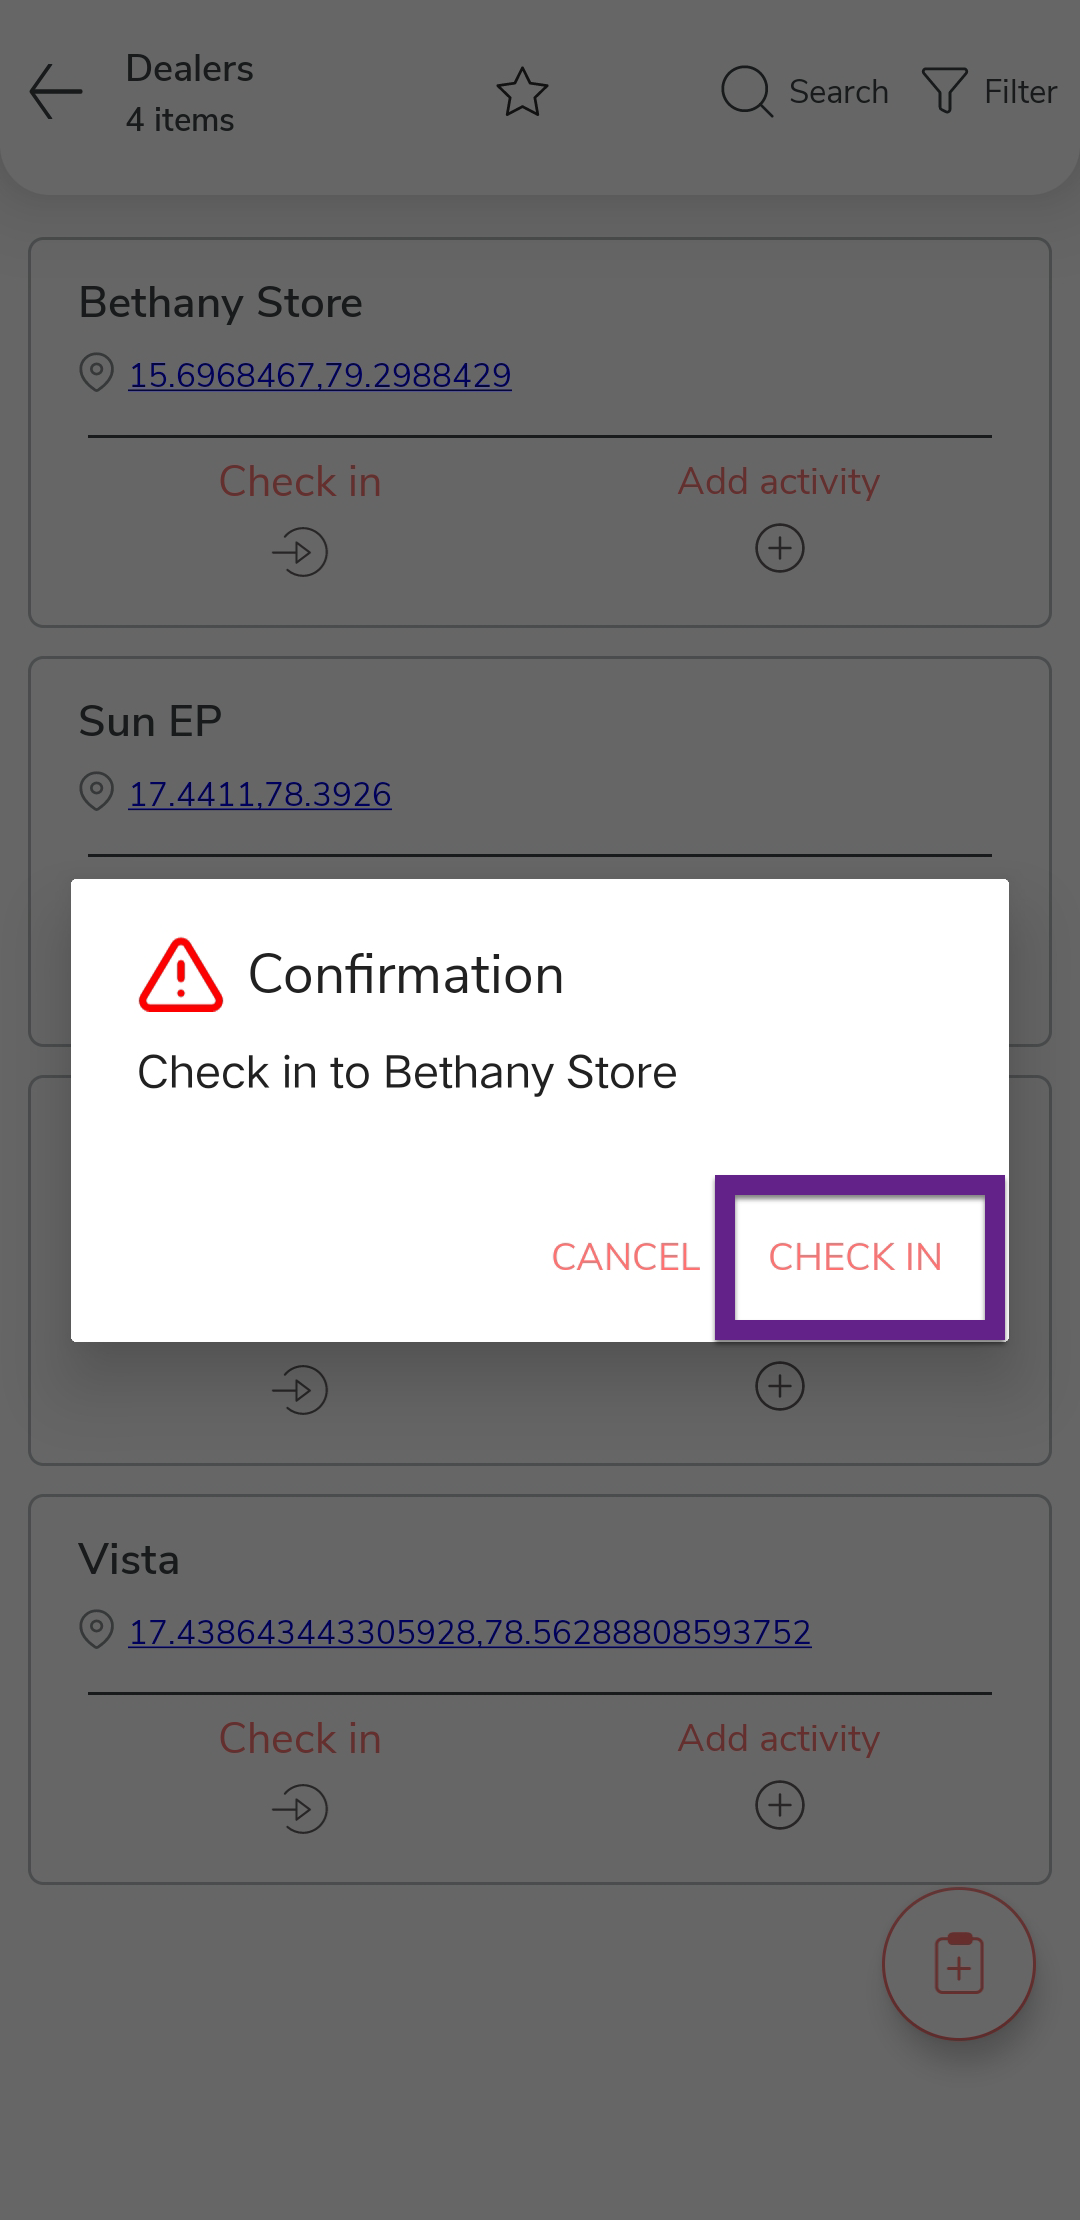Open the Filter funnel icon

(x=944, y=92)
